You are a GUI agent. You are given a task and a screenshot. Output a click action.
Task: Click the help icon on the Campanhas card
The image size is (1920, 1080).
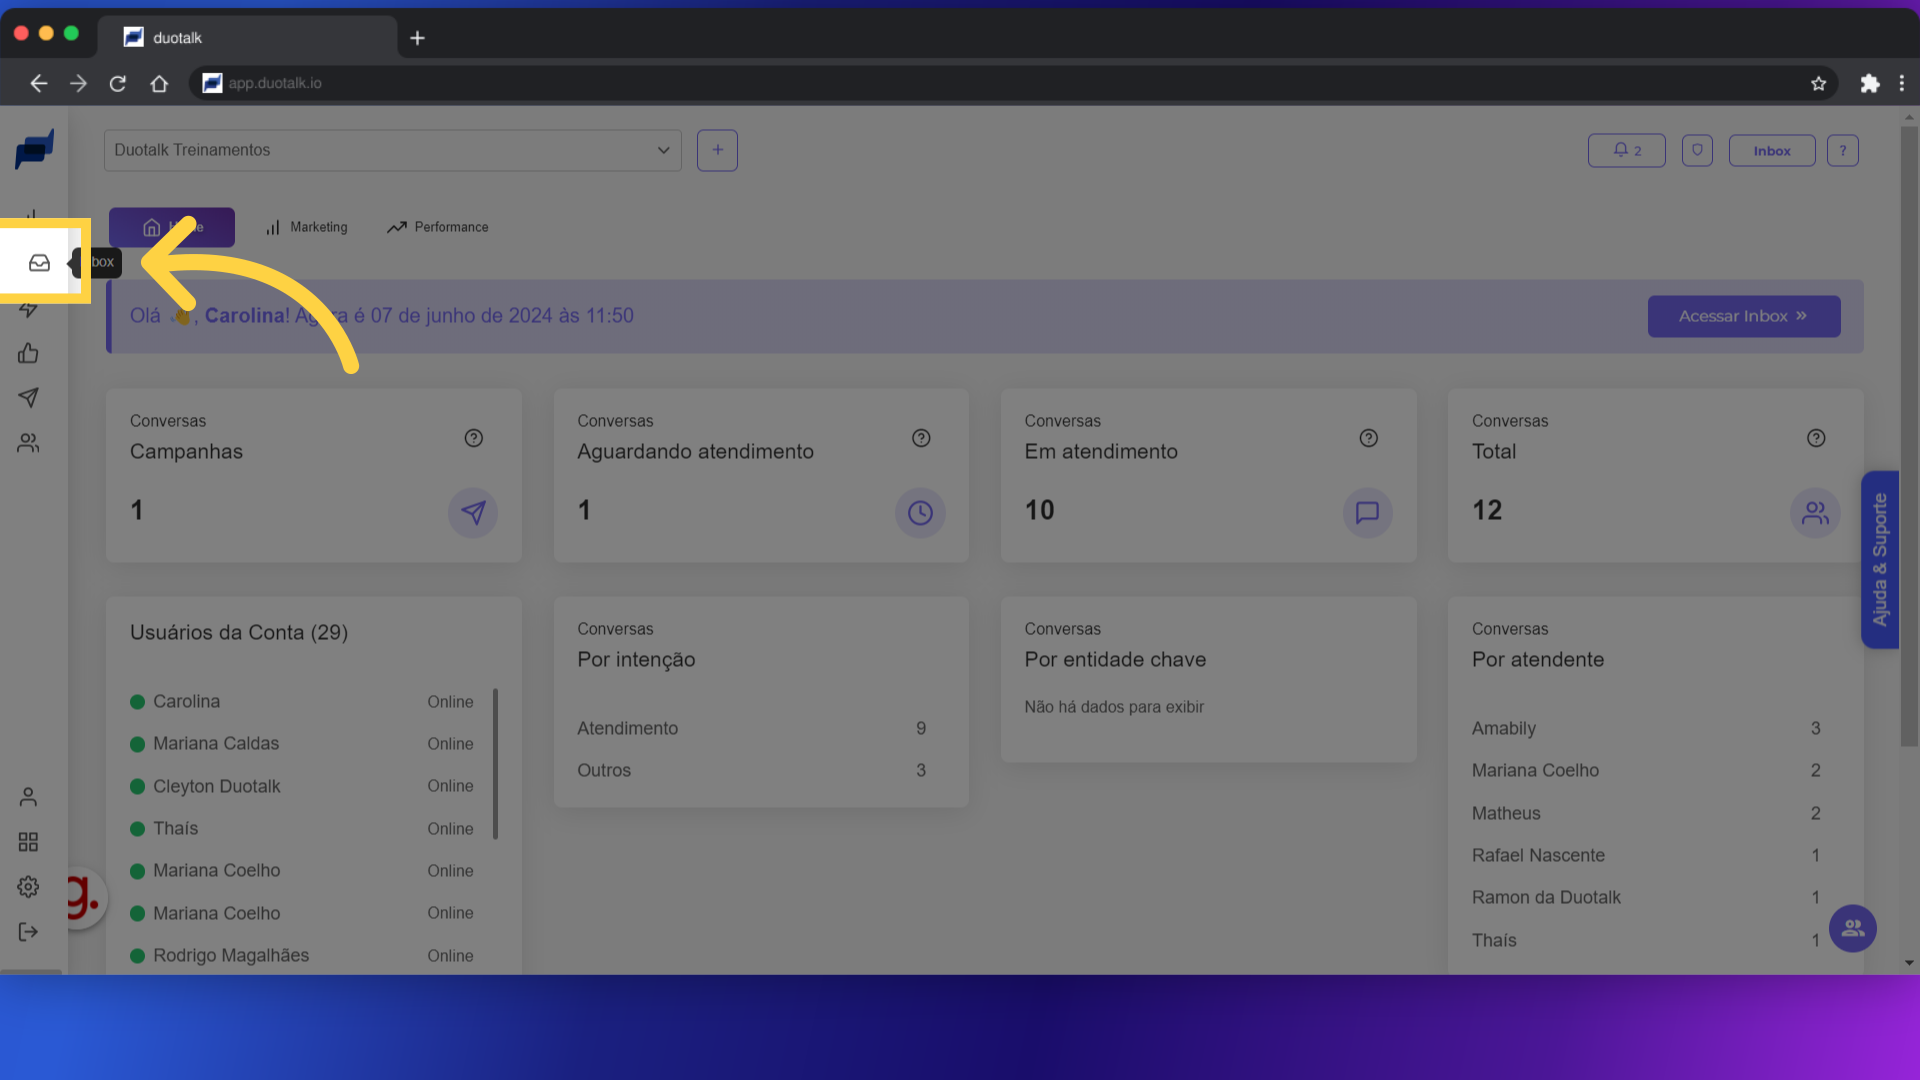(x=474, y=438)
